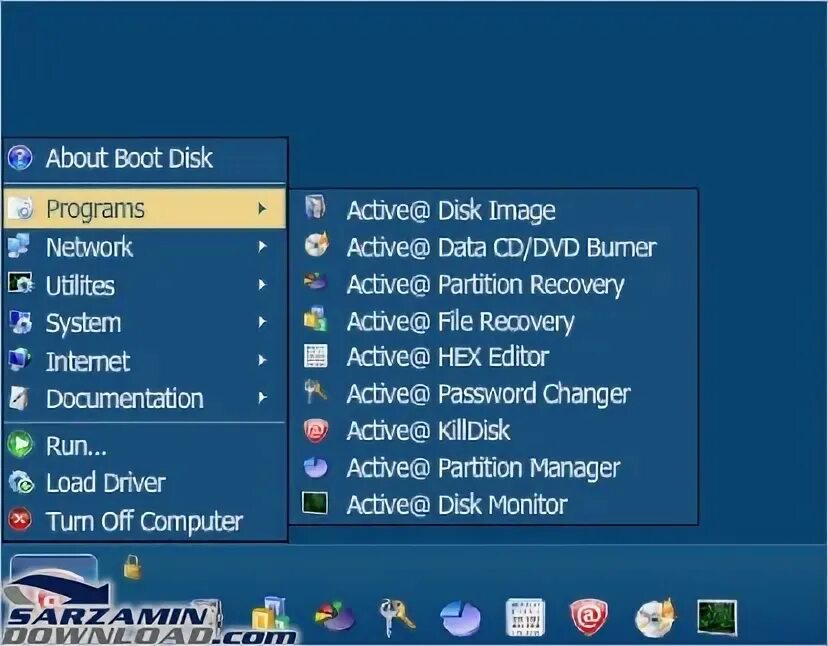Choose Active@ File Recovery menu entry
The height and width of the screenshot is (646, 828).
pyautogui.click(x=493, y=321)
